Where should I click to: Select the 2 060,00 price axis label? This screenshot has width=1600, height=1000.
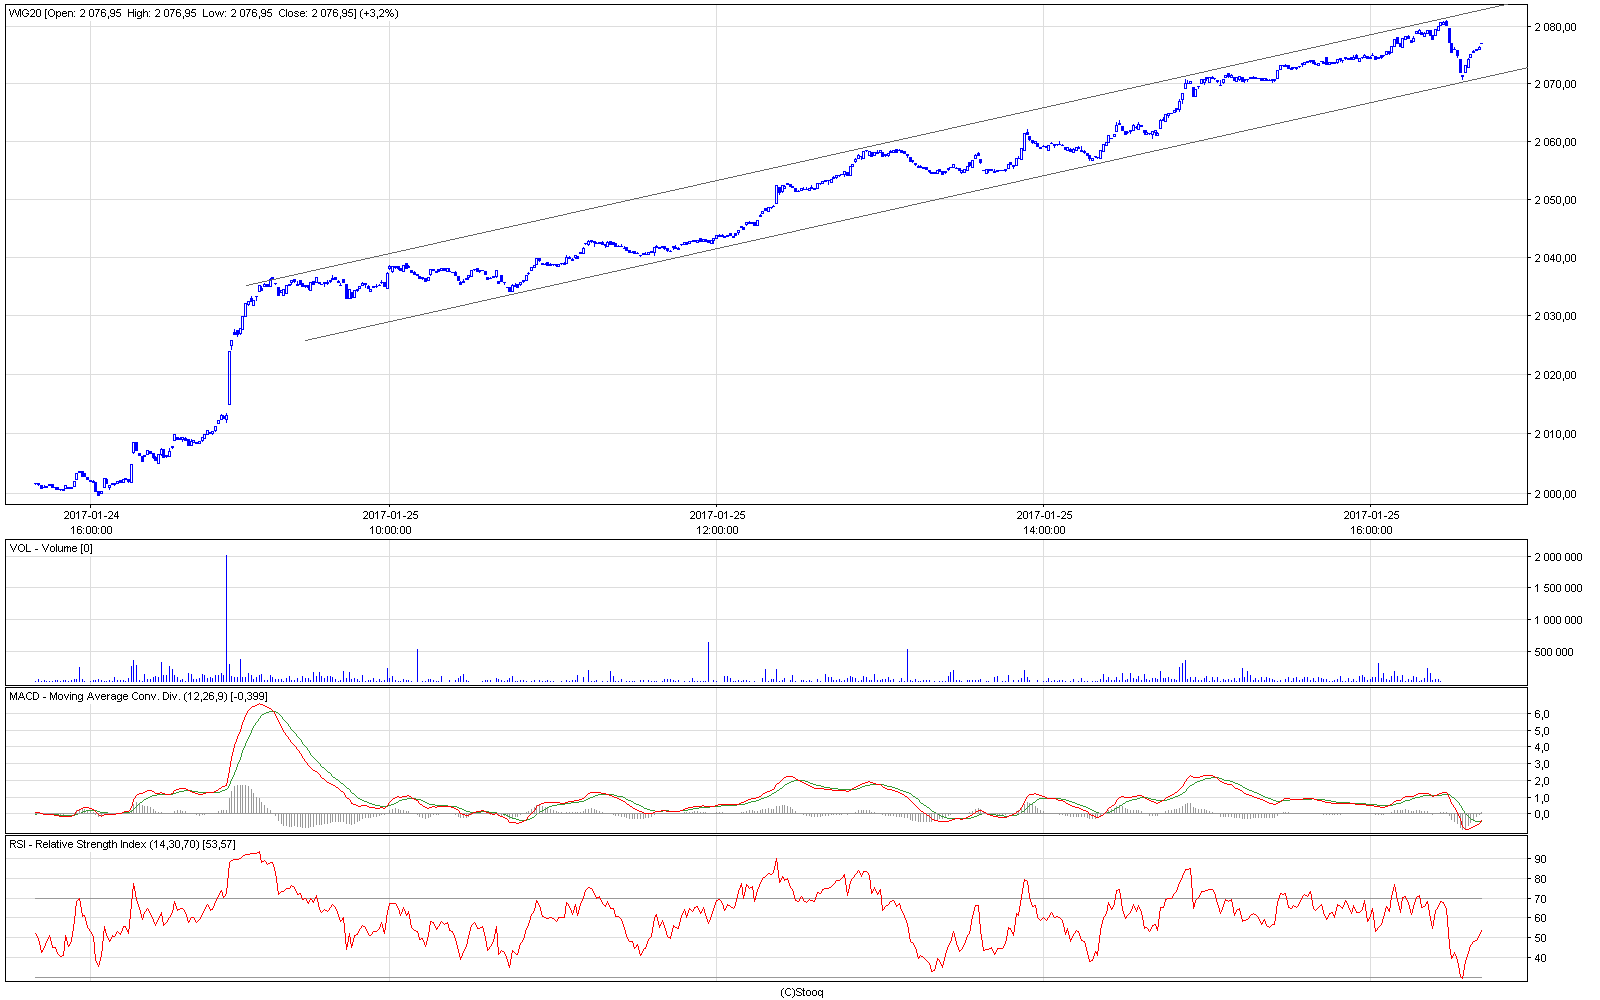(x=1555, y=142)
